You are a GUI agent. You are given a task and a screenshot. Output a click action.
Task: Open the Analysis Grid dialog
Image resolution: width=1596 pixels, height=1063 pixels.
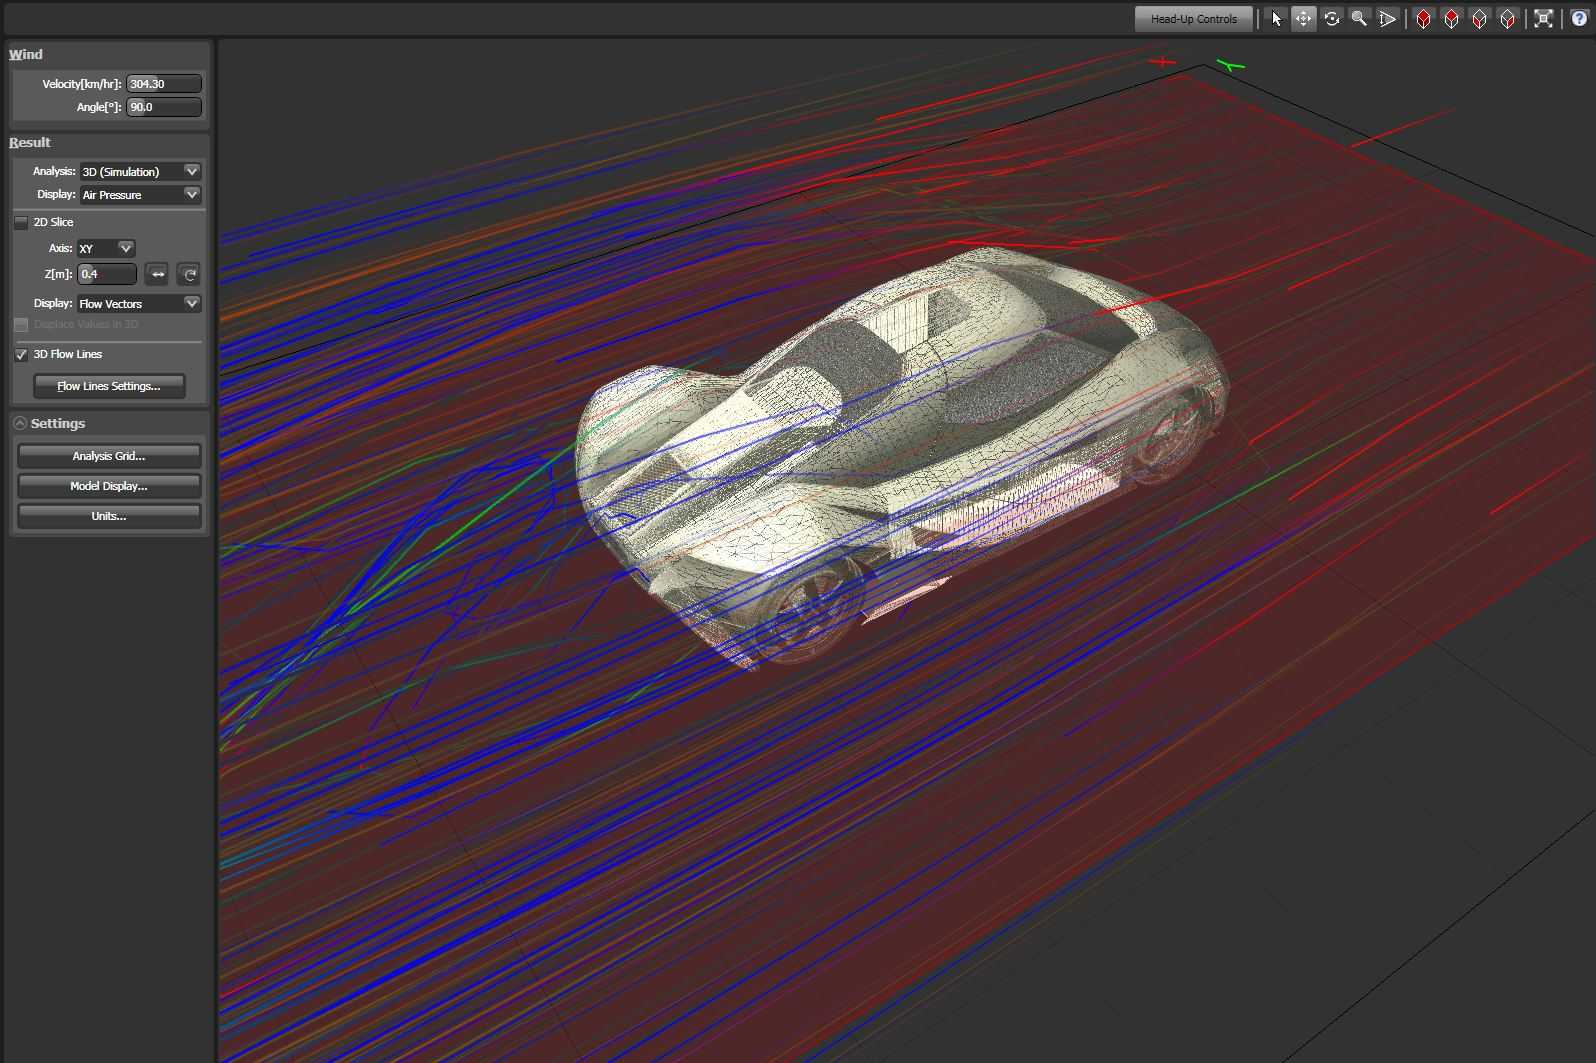[x=109, y=456]
